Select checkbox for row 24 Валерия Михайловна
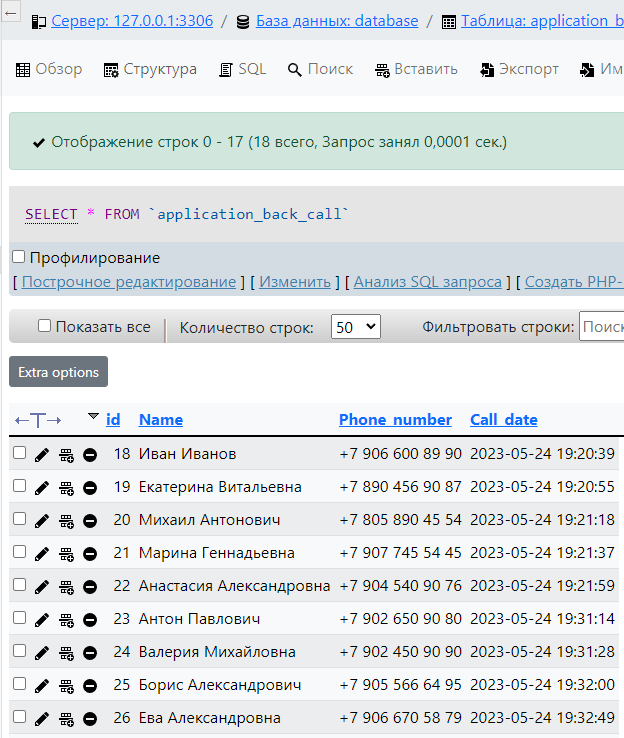 [x=19, y=650]
